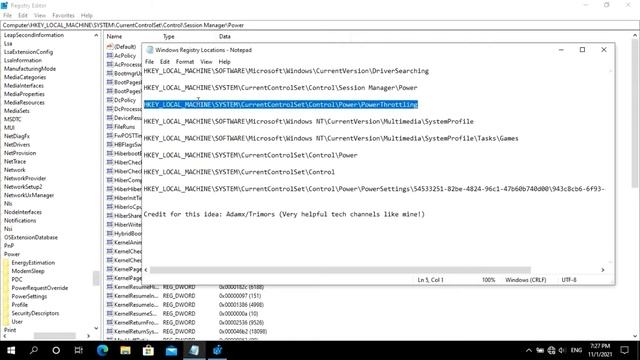Select MediaCategories key in tree
Screen dimensions: 640x360
[25, 77]
